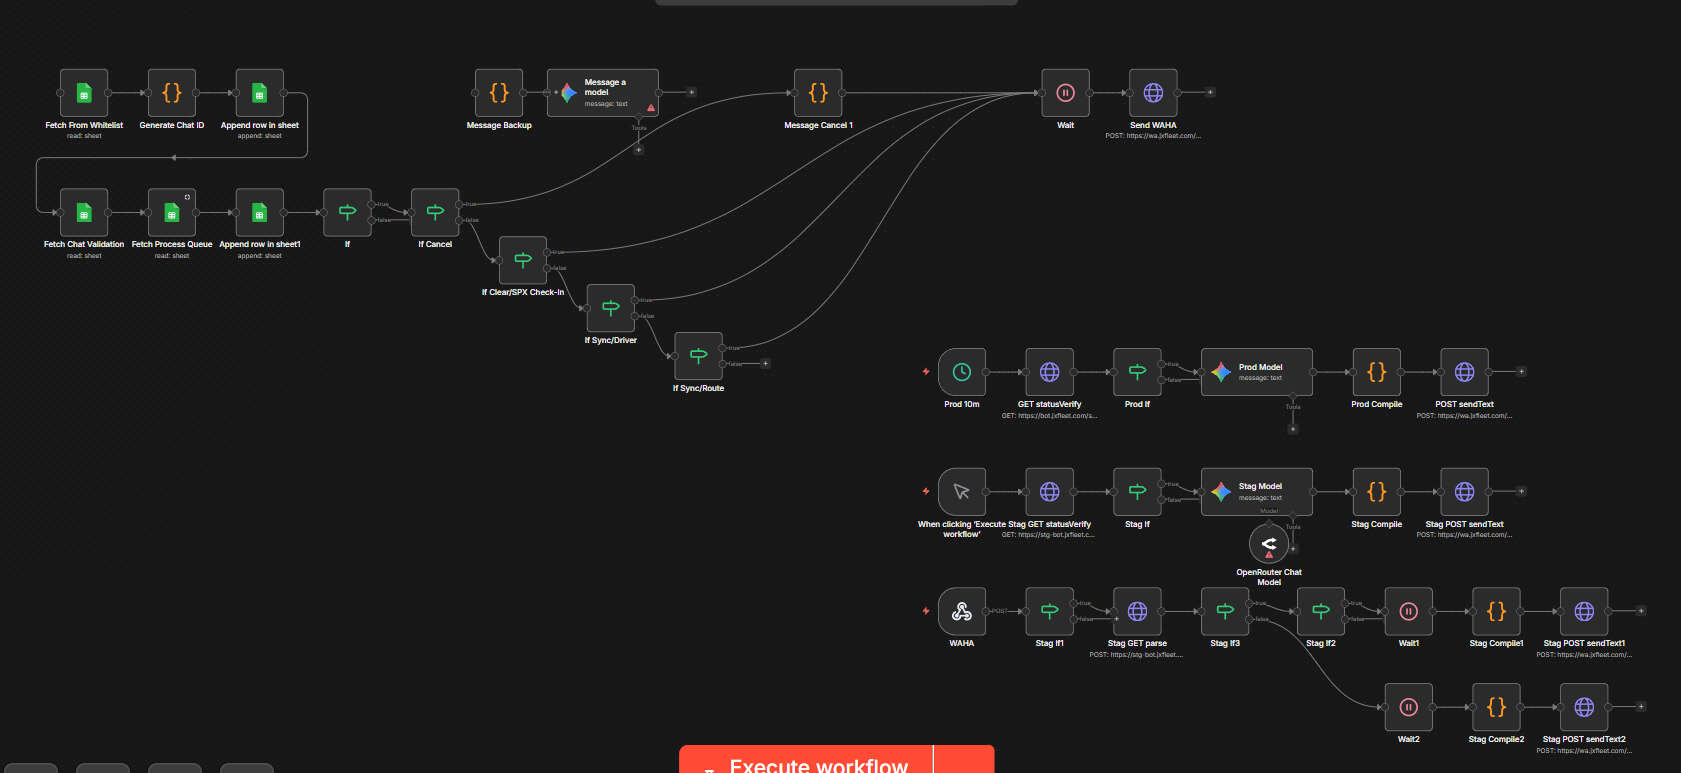Open the Stag Compile1 code node

(1497, 611)
